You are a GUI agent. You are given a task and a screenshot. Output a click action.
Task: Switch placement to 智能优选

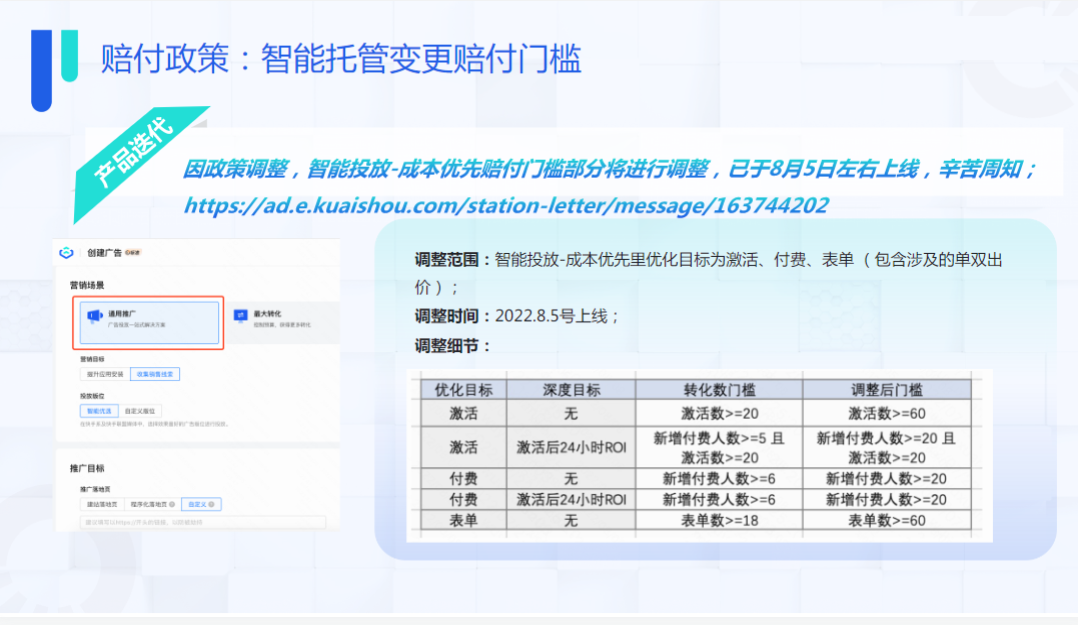click(x=98, y=410)
